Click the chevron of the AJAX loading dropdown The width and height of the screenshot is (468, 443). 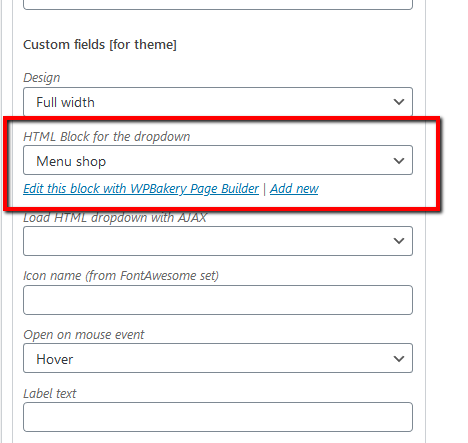point(399,241)
